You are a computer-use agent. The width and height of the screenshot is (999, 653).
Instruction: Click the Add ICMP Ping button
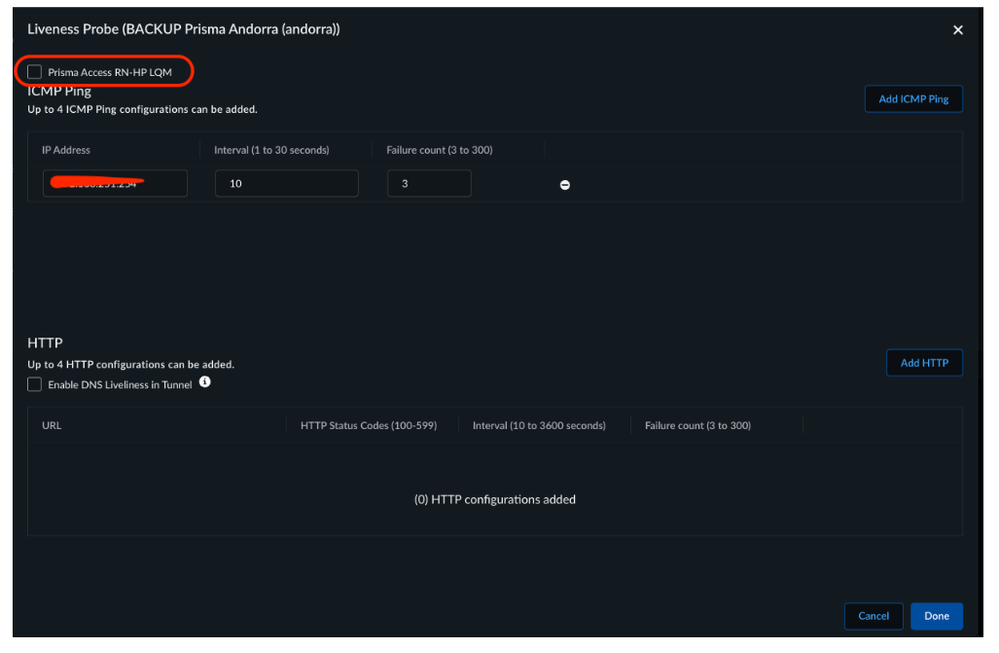coord(914,99)
